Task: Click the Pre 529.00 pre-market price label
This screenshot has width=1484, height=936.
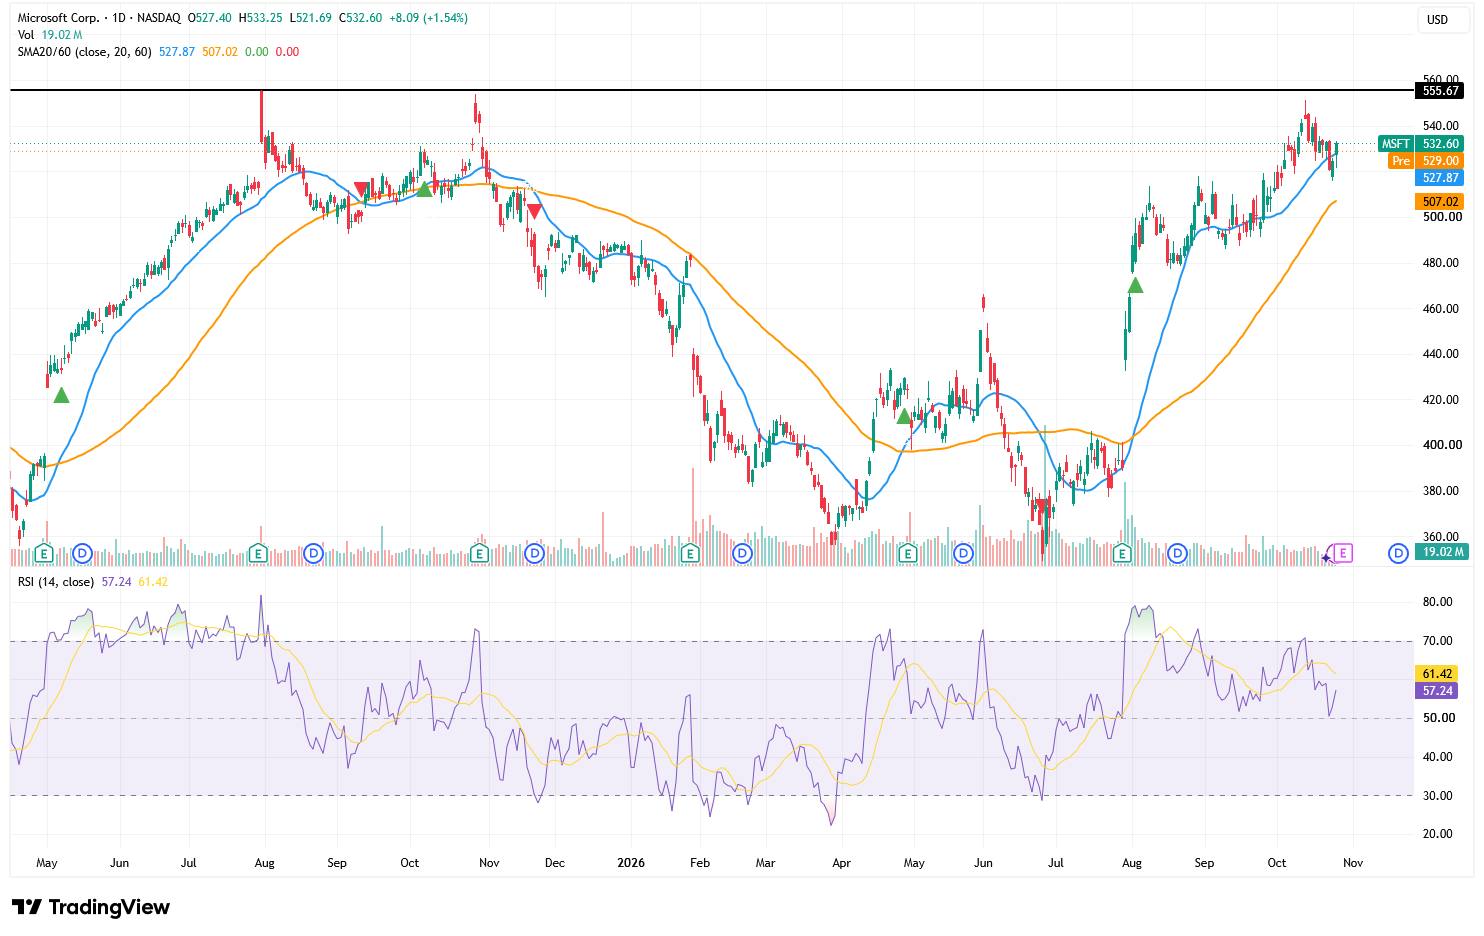Action: point(1426,161)
